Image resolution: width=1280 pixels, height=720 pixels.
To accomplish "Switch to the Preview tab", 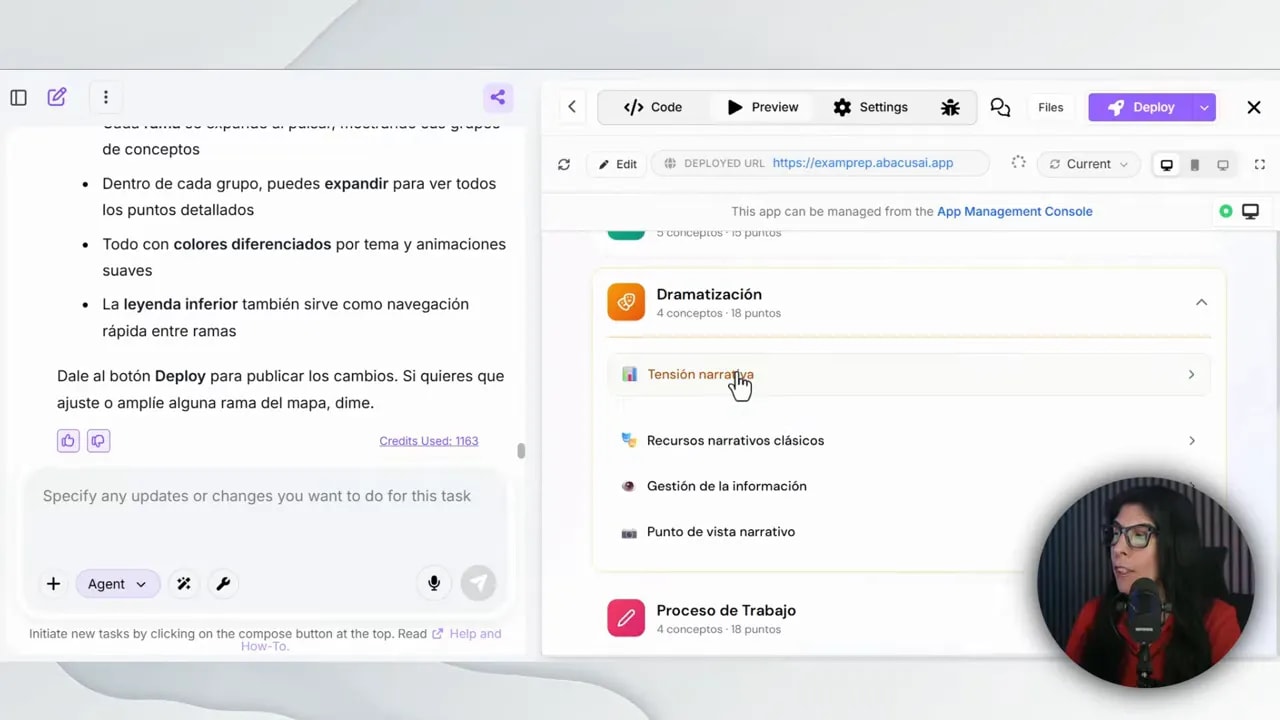I will [x=763, y=107].
